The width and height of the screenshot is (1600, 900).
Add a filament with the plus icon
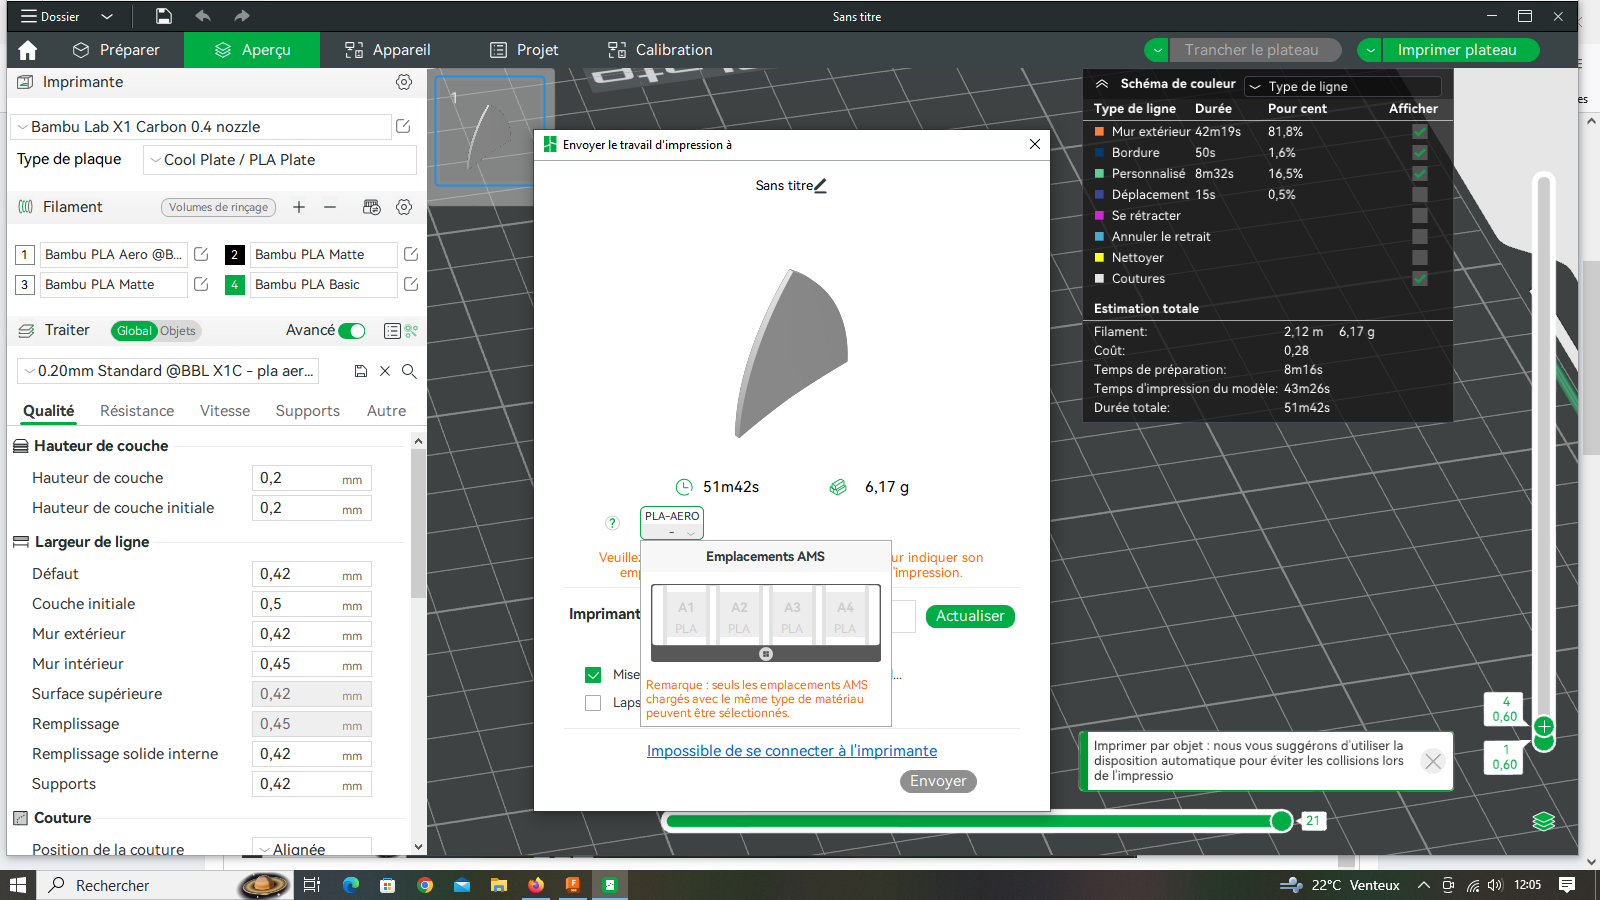tap(299, 207)
